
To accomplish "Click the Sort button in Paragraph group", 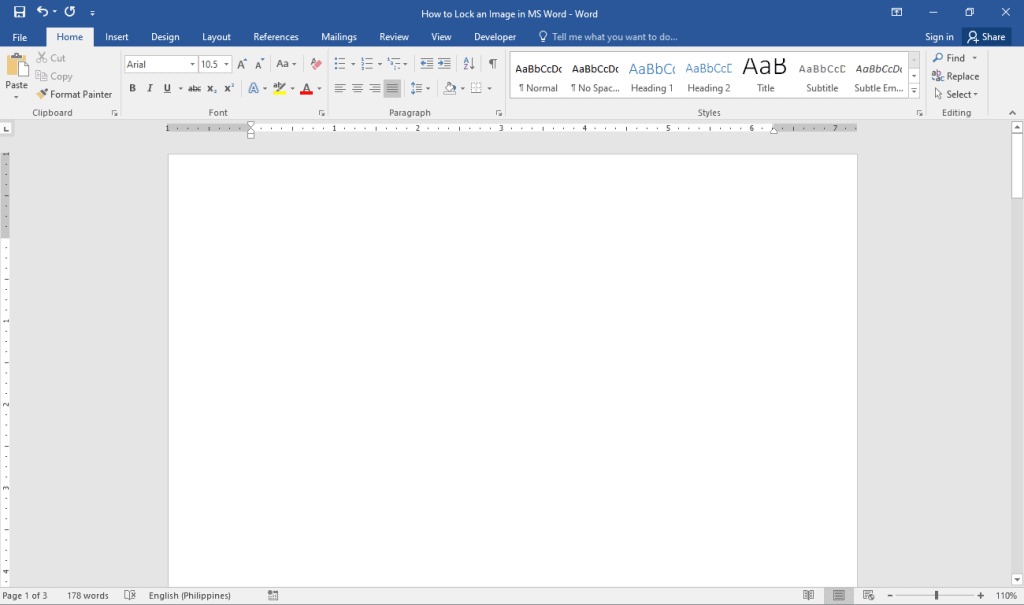I will tap(468, 63).
